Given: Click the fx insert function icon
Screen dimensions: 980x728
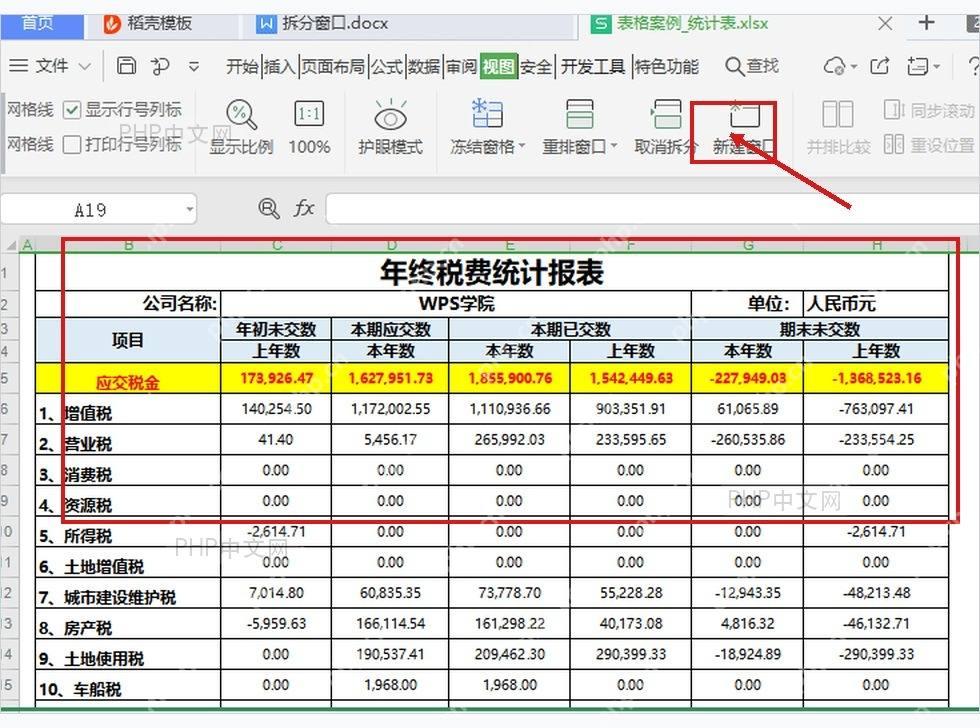Looking at the screenshot, I should tap(304, 208).
